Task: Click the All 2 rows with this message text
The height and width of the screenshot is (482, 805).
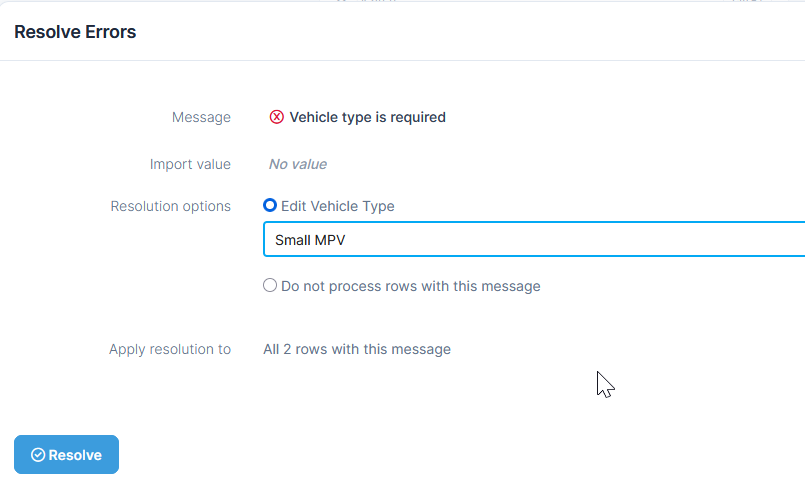Action: coord(357,349)
